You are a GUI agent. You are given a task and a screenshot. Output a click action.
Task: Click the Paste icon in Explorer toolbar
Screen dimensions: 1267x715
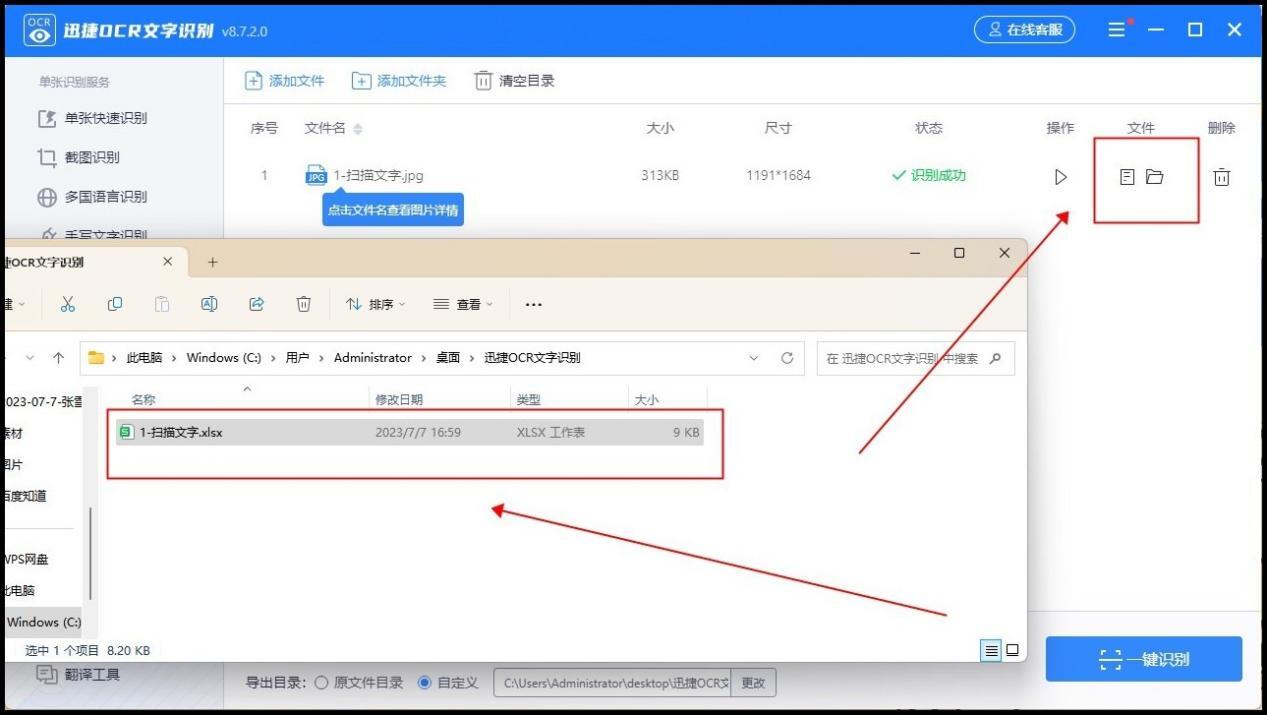pos(162,304)
